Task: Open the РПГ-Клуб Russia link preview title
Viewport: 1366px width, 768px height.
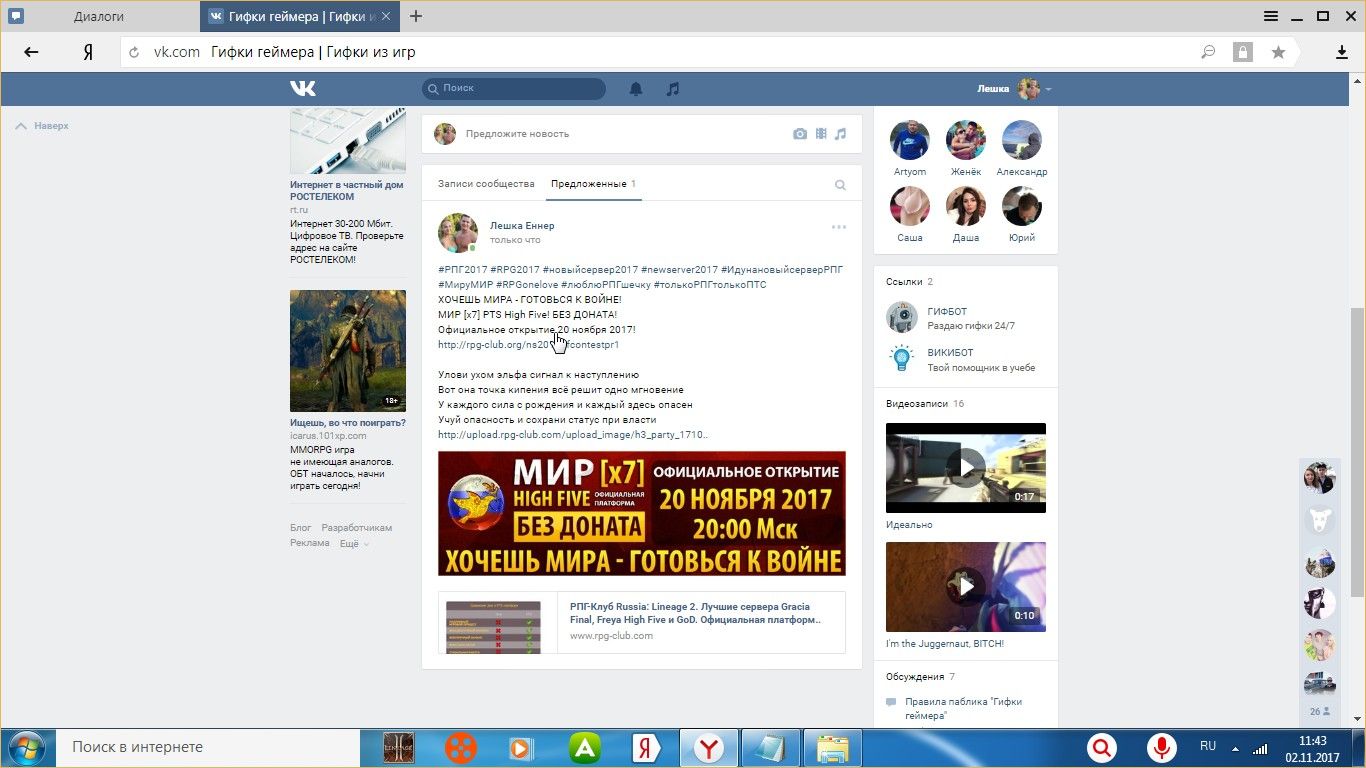Action: pyautogui.click(x=696, y=613)
